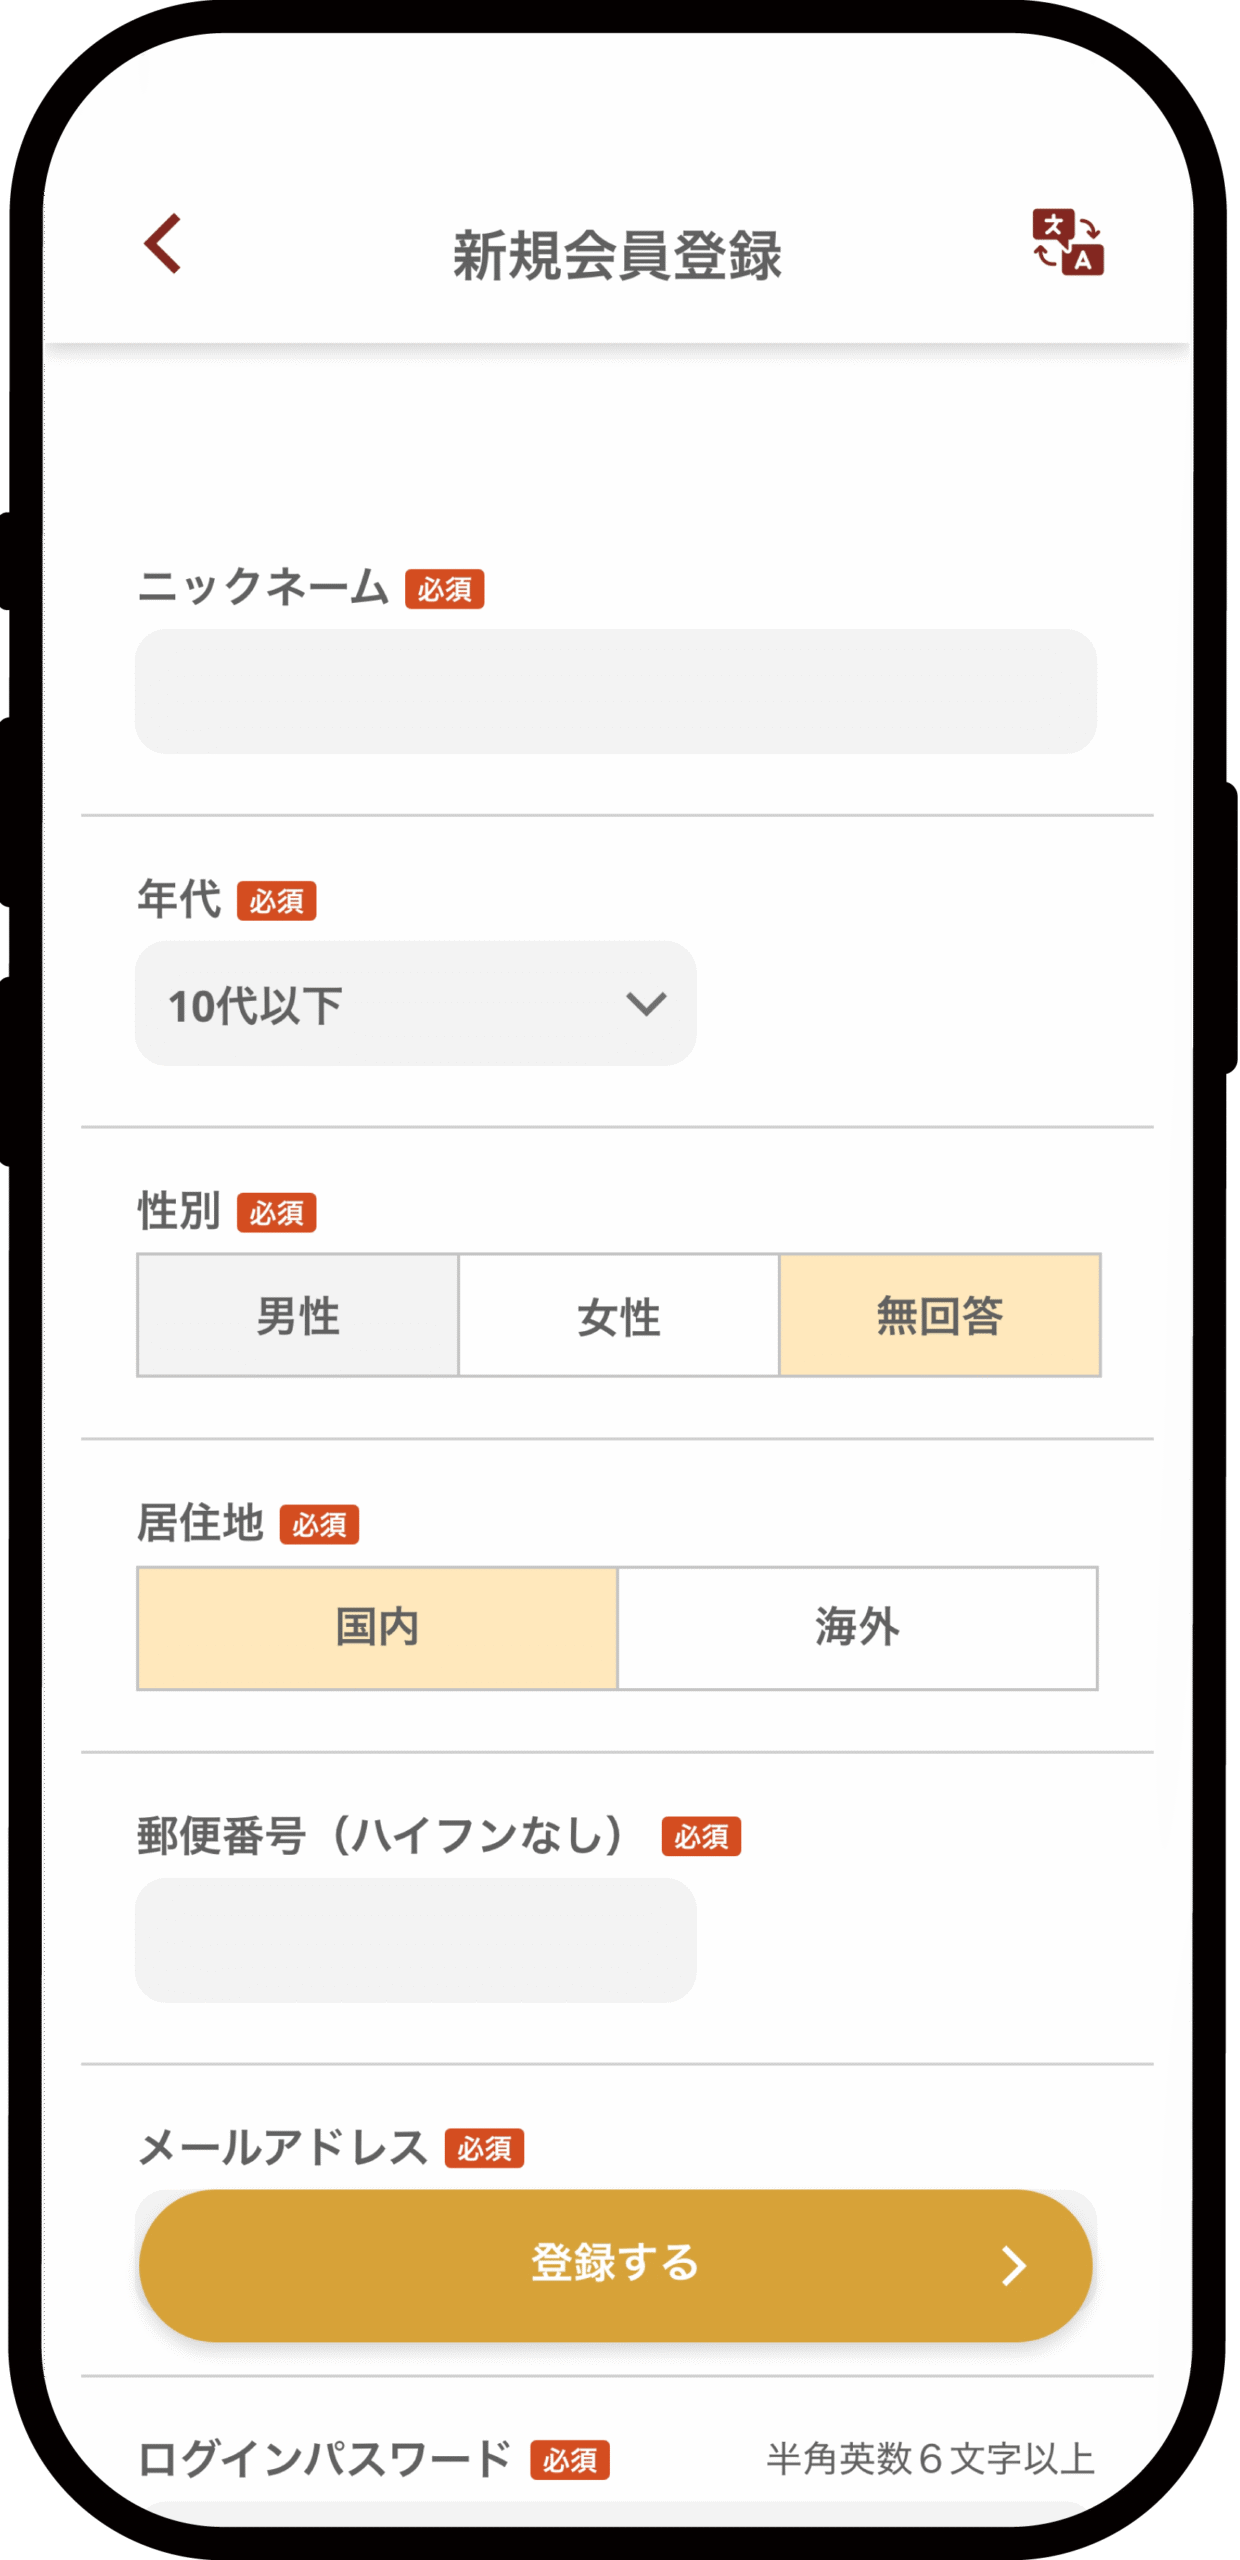
Task: Tap the 必須 badge next to ニックネーム
Action: point(444,589)
